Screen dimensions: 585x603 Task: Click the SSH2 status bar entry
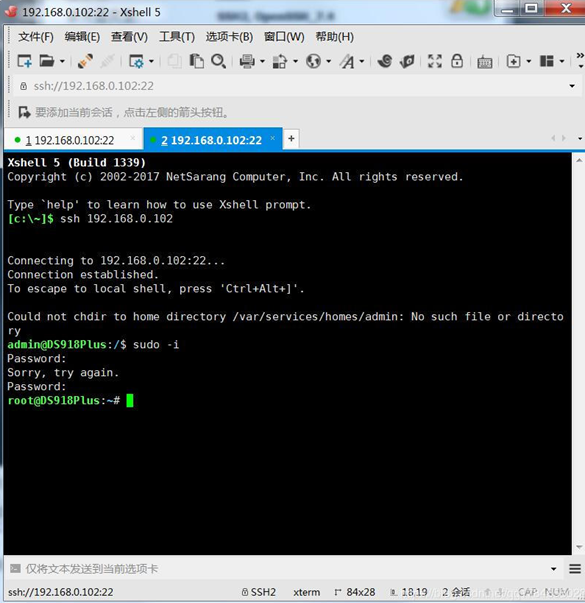tap(259, 592)
